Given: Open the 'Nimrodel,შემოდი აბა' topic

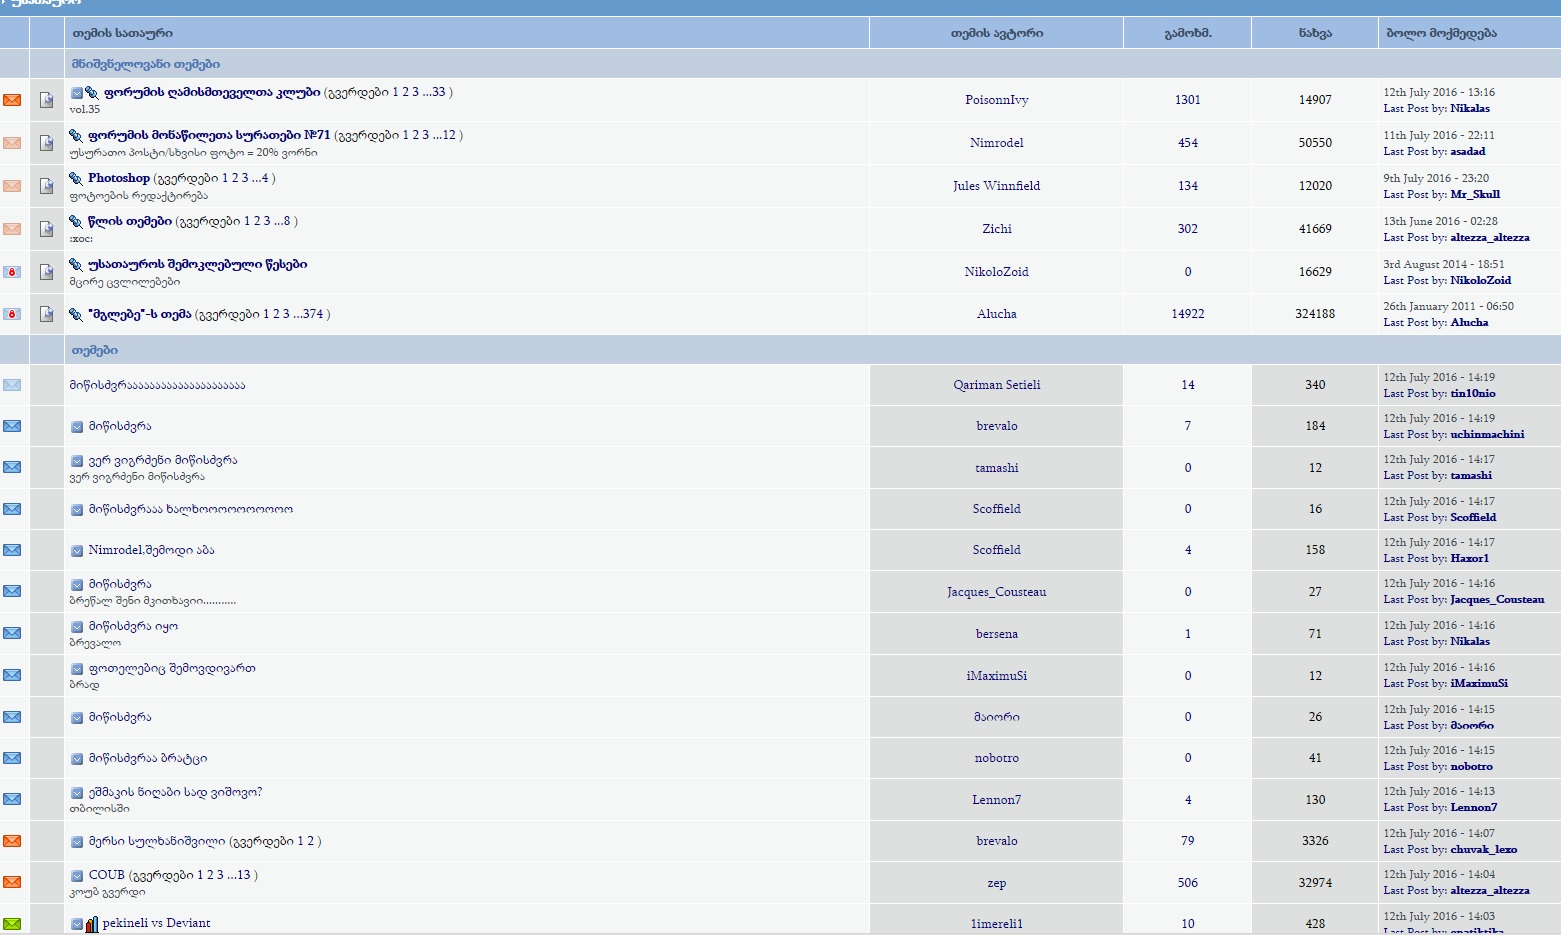Looking at the screenshot, I should pos(151,550).
